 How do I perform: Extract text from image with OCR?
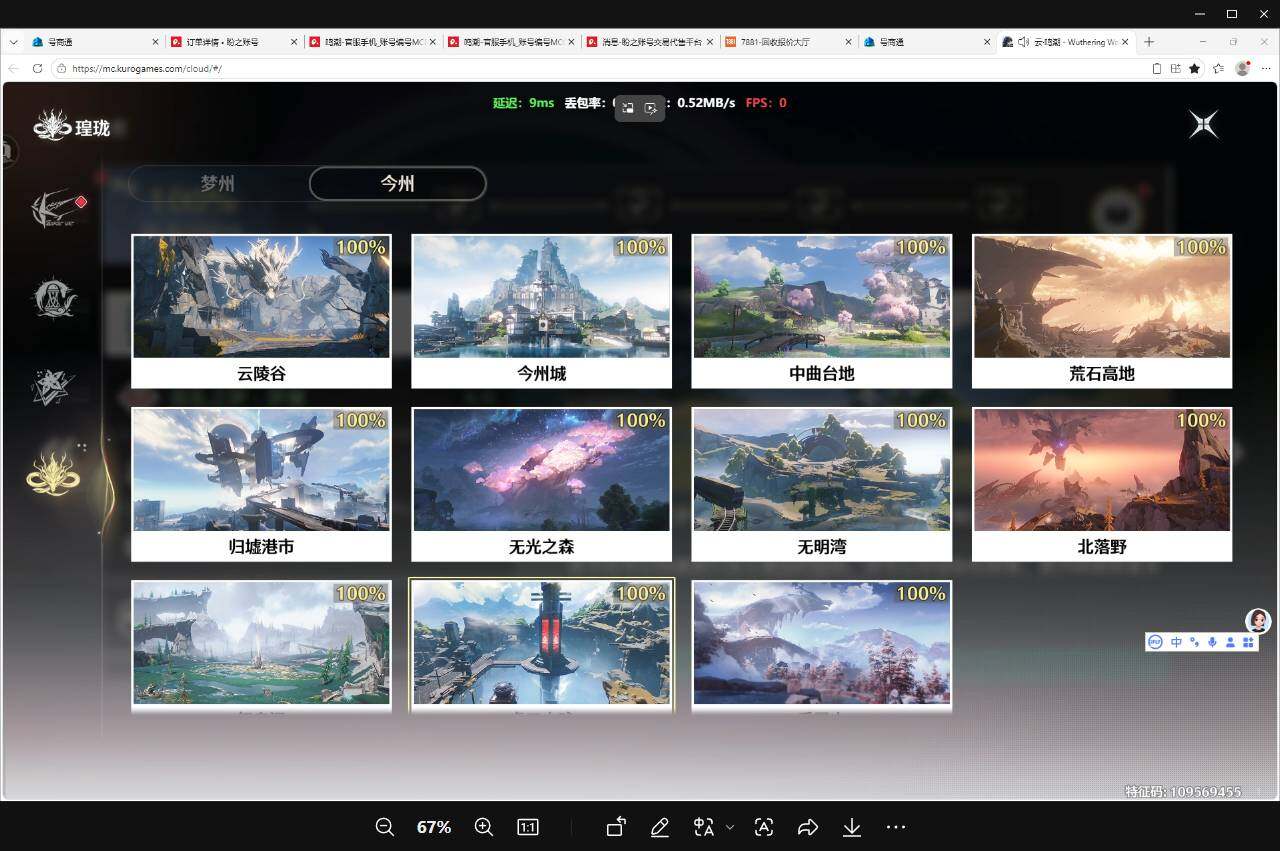[764, 827]
